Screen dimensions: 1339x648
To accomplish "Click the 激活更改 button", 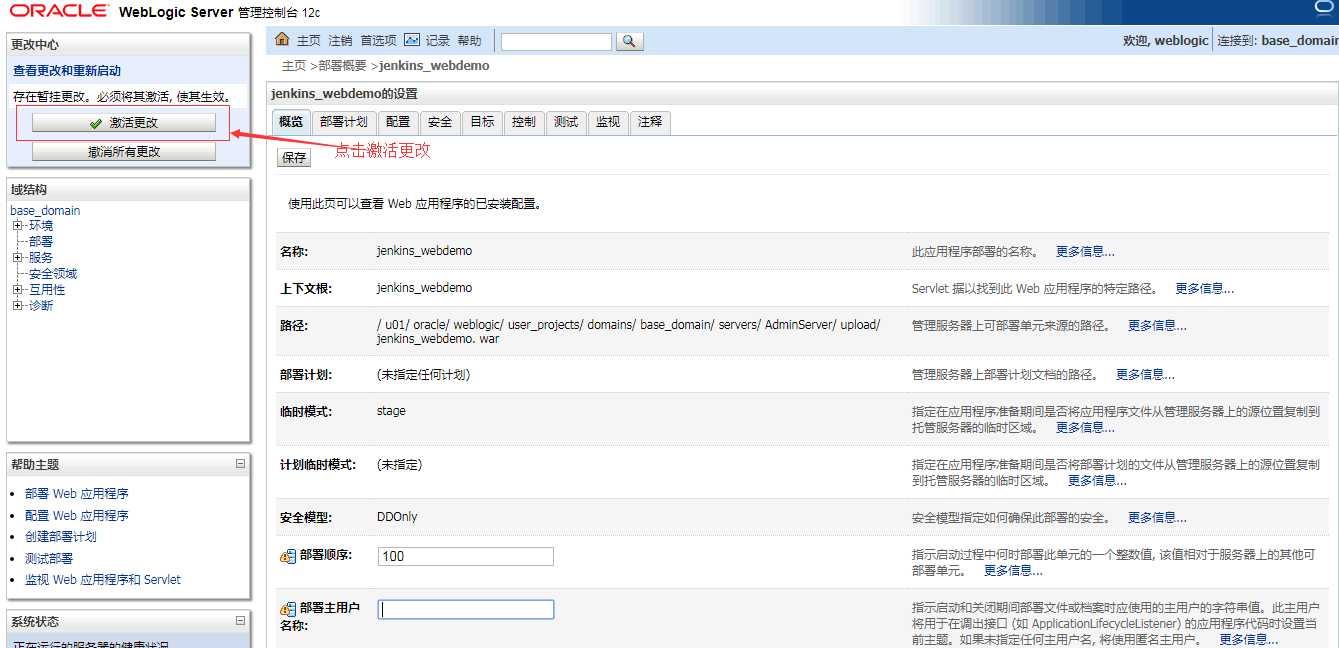I will pyautogui.click(x=124, y=123).
